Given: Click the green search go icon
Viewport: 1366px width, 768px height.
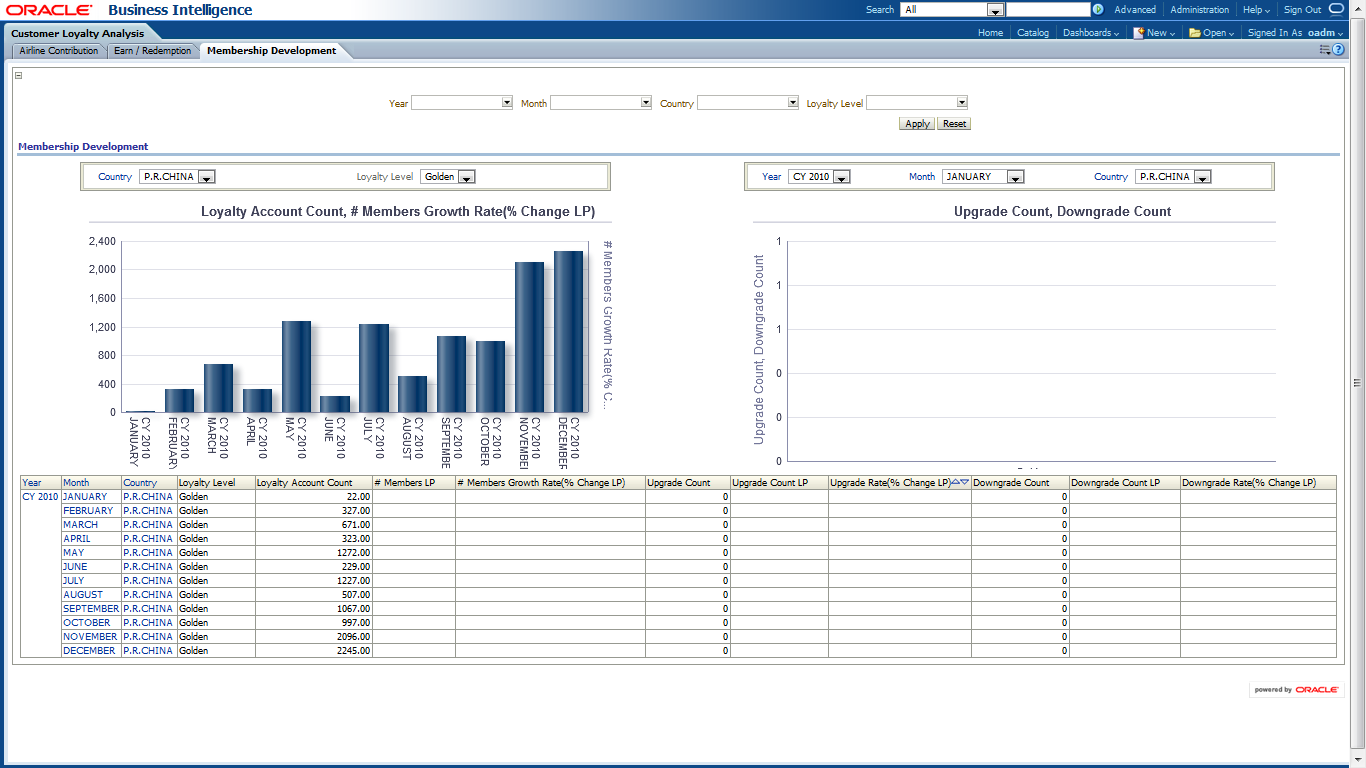Looking at the screenshot, I should [x=1098, y=9].
